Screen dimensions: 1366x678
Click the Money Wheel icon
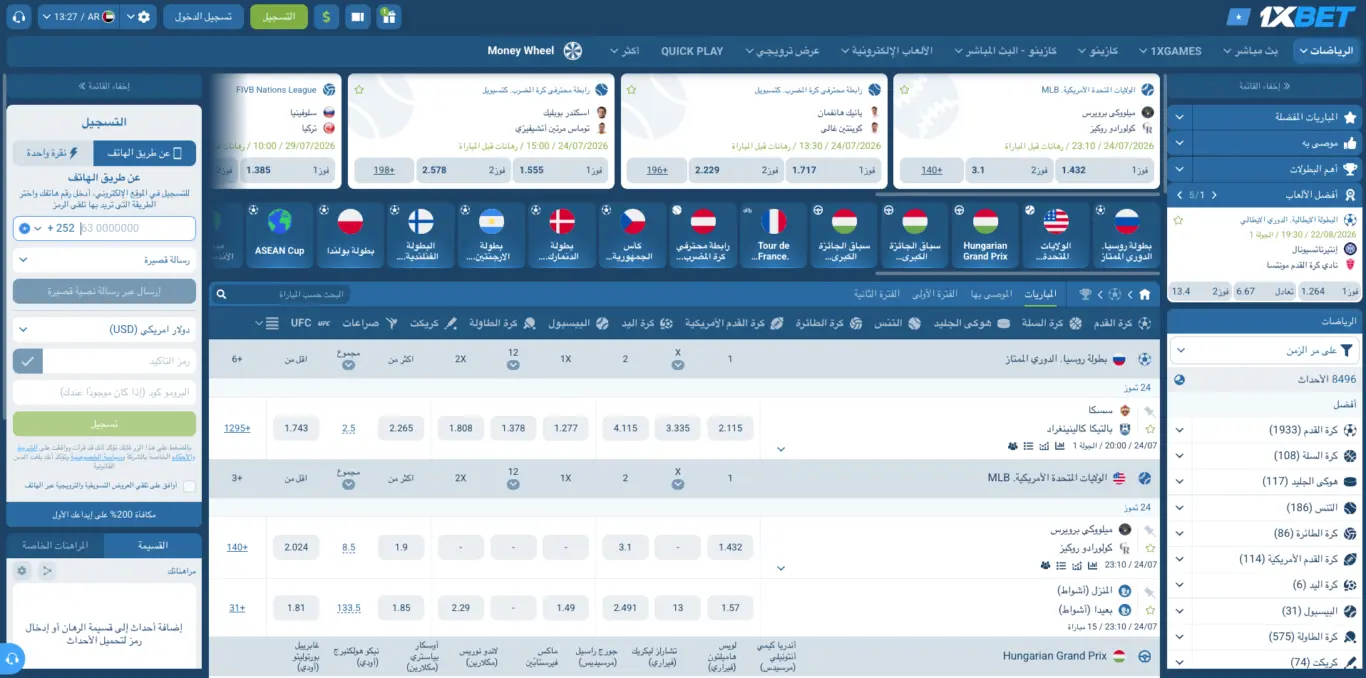(573, 51)
